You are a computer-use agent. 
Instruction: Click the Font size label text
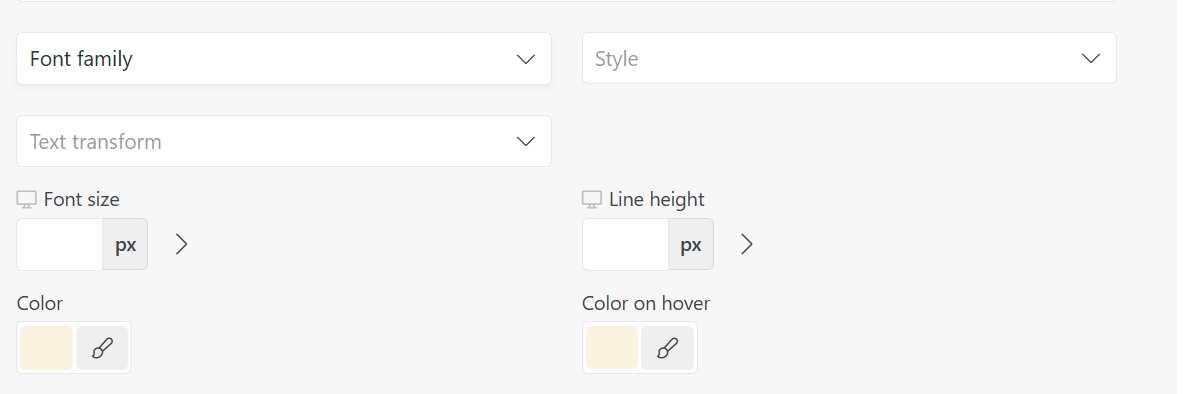81,200
